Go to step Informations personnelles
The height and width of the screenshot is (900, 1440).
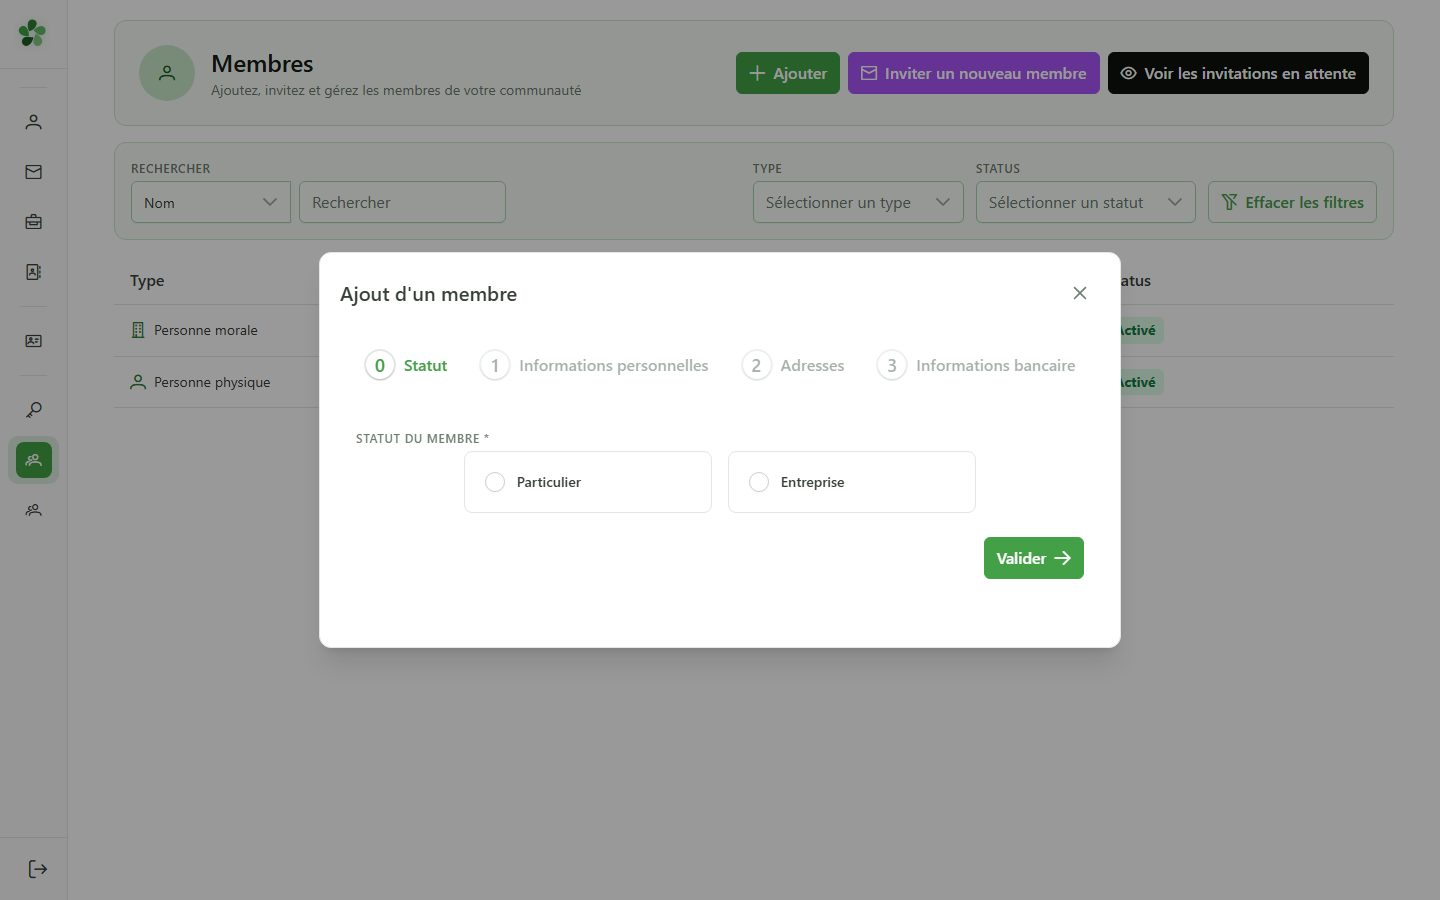tap(594, 365)
